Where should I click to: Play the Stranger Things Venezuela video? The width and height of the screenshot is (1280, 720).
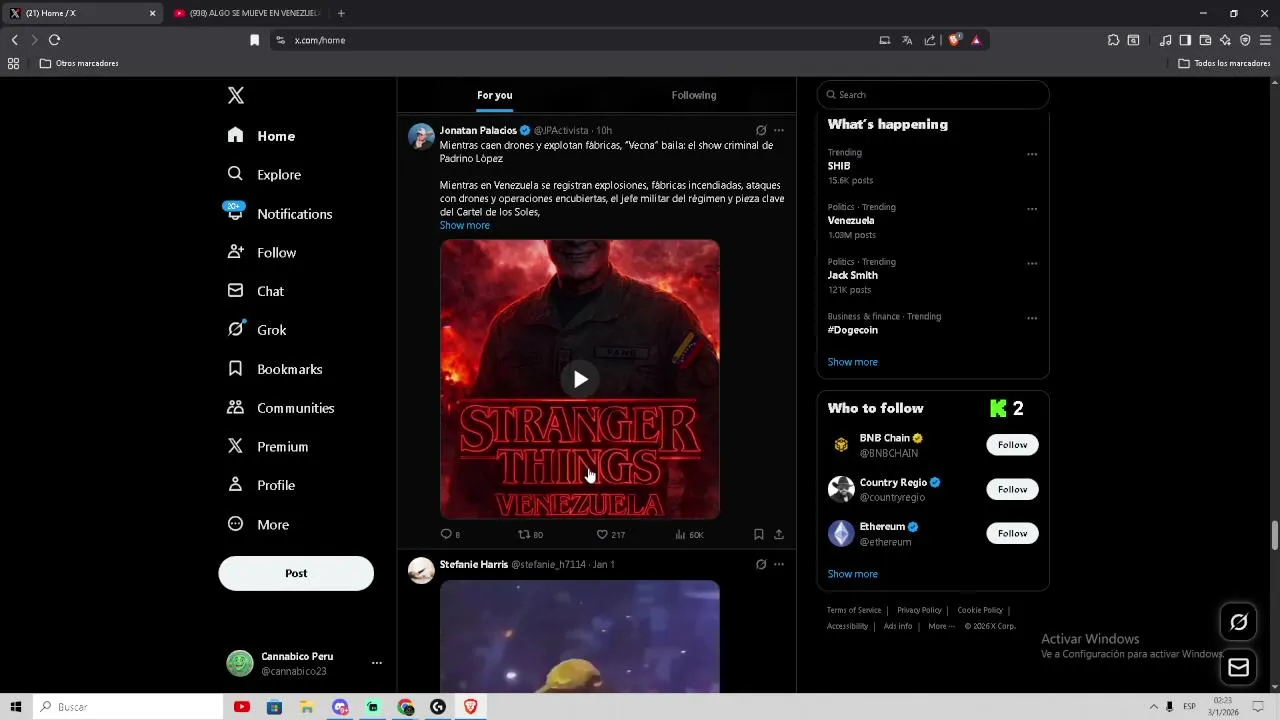click(580, 379)
